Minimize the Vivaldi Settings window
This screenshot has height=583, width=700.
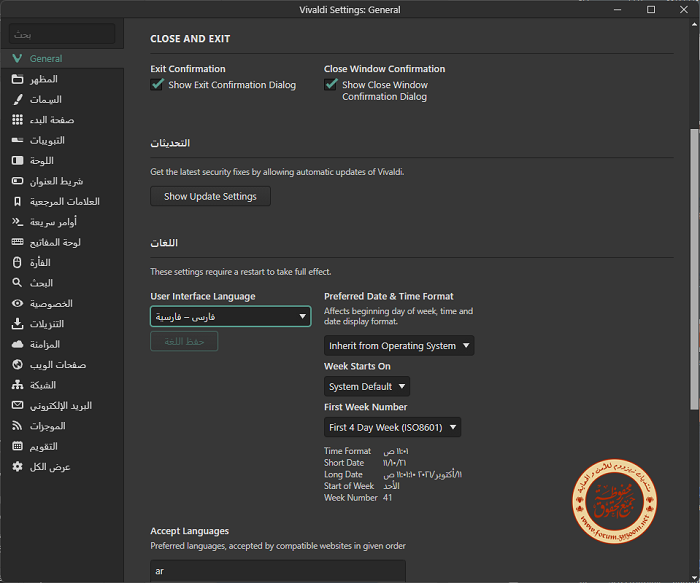click(x=617, y=9)
